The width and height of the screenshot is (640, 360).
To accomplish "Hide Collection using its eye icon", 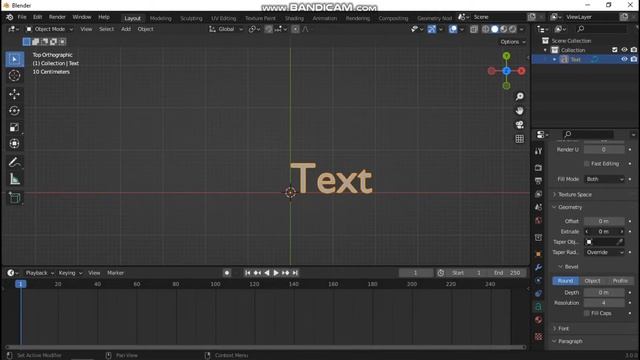I will point(624,50).
